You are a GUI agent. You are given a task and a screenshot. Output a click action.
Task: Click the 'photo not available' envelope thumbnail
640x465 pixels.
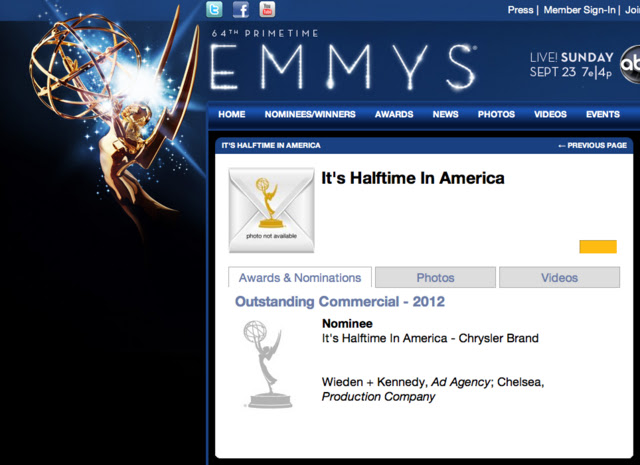click(x=271, y=210)
